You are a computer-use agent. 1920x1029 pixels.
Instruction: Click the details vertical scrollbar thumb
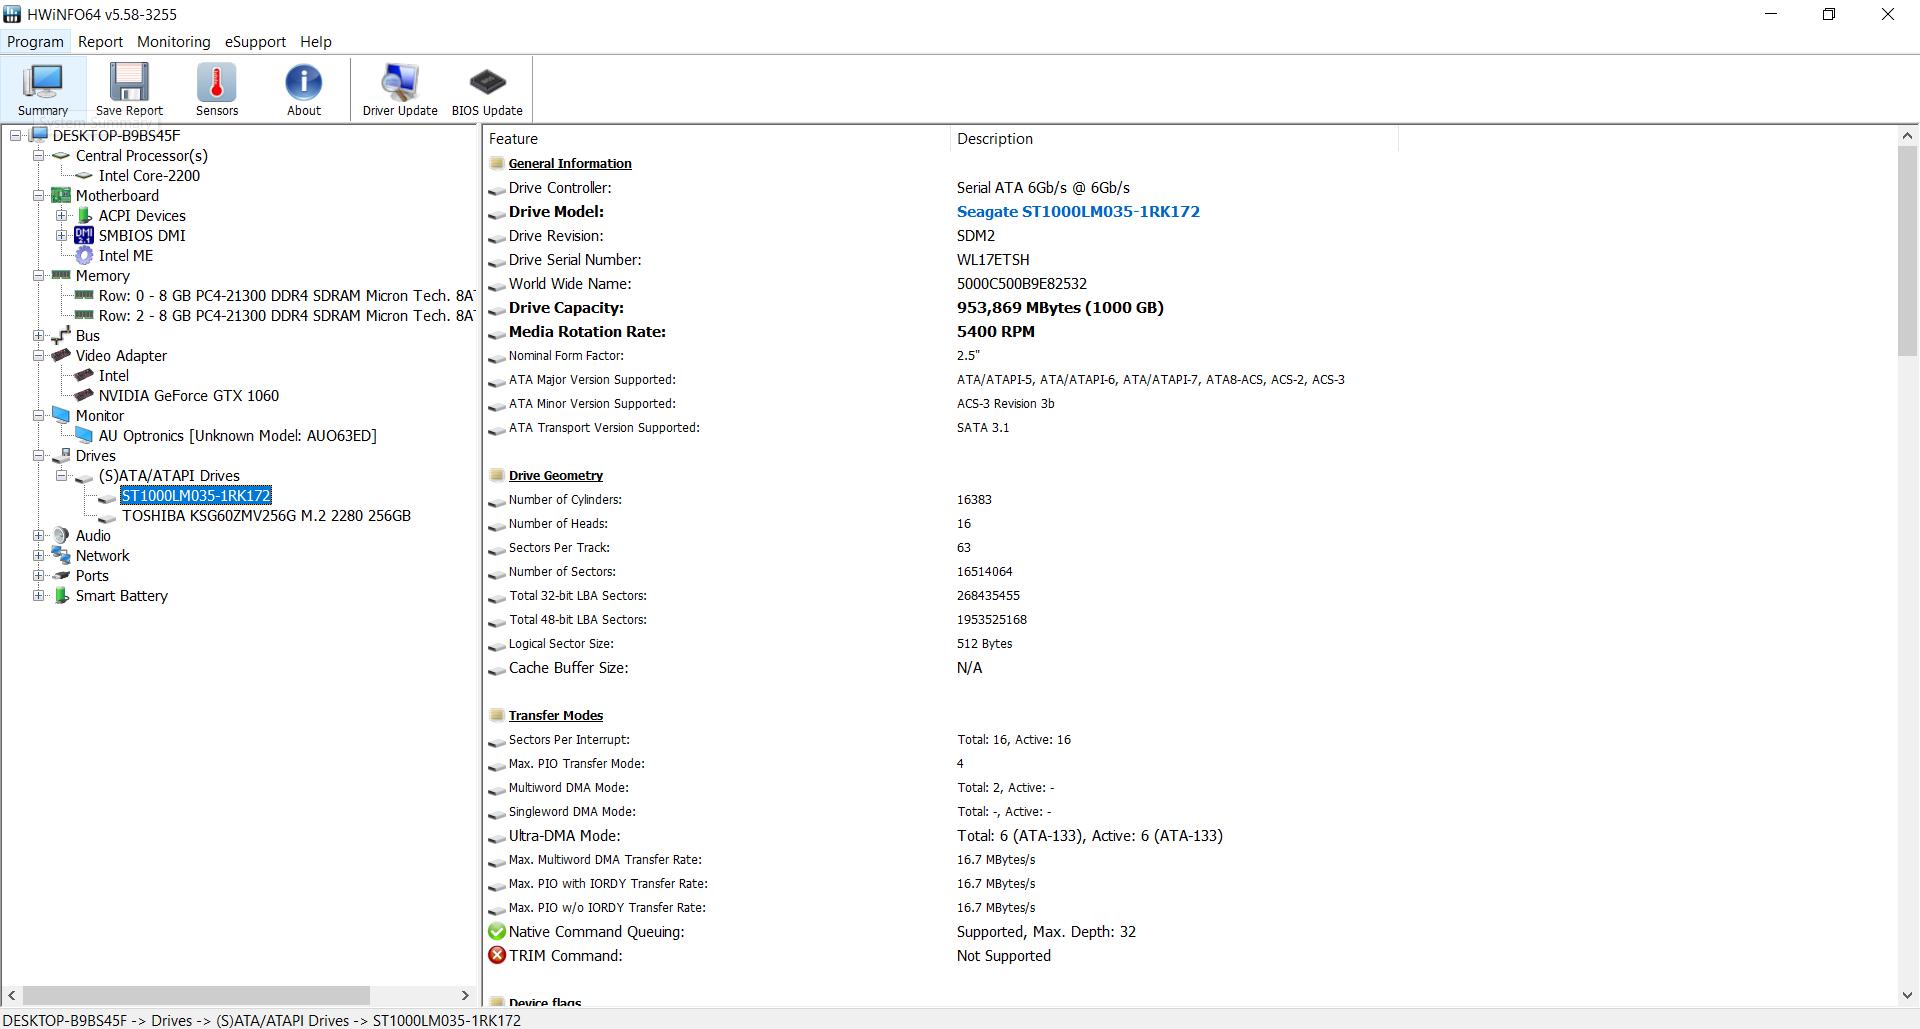[1907, 250]
